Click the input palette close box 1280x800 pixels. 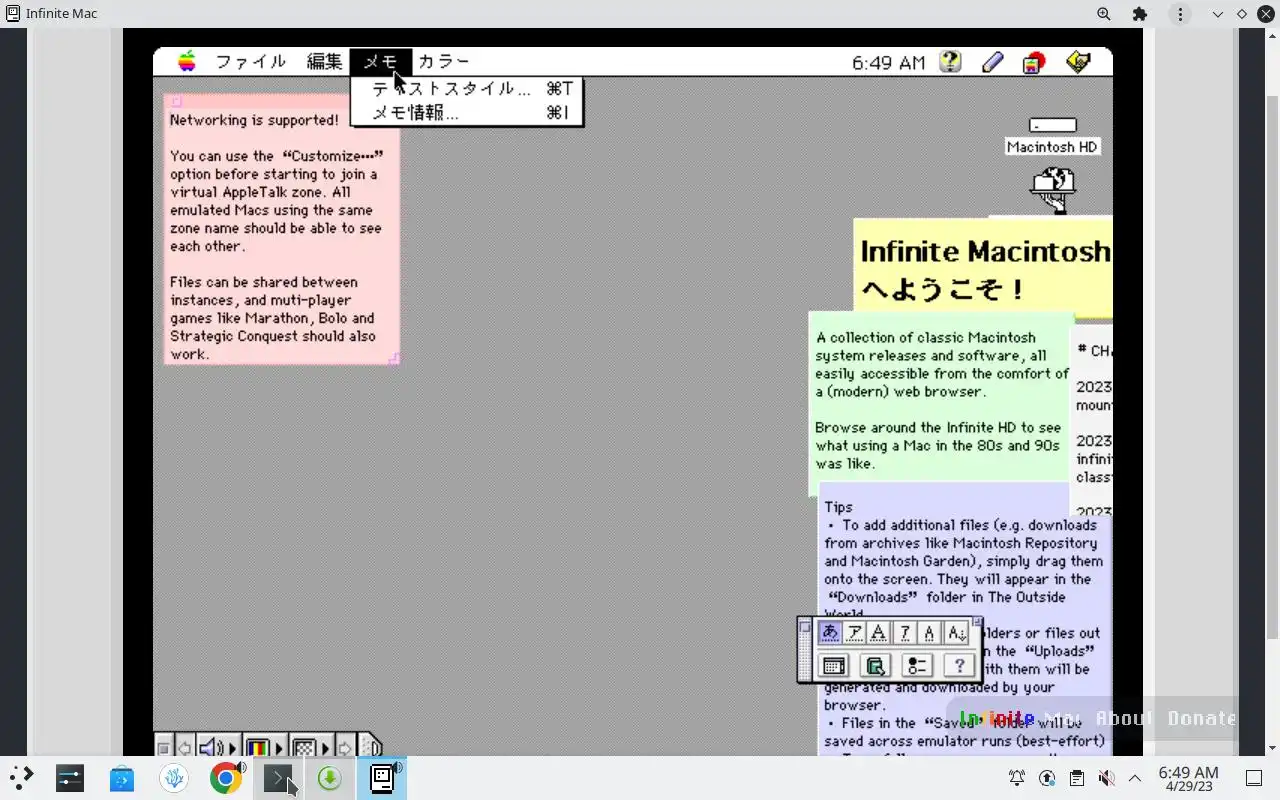[805, 628]
